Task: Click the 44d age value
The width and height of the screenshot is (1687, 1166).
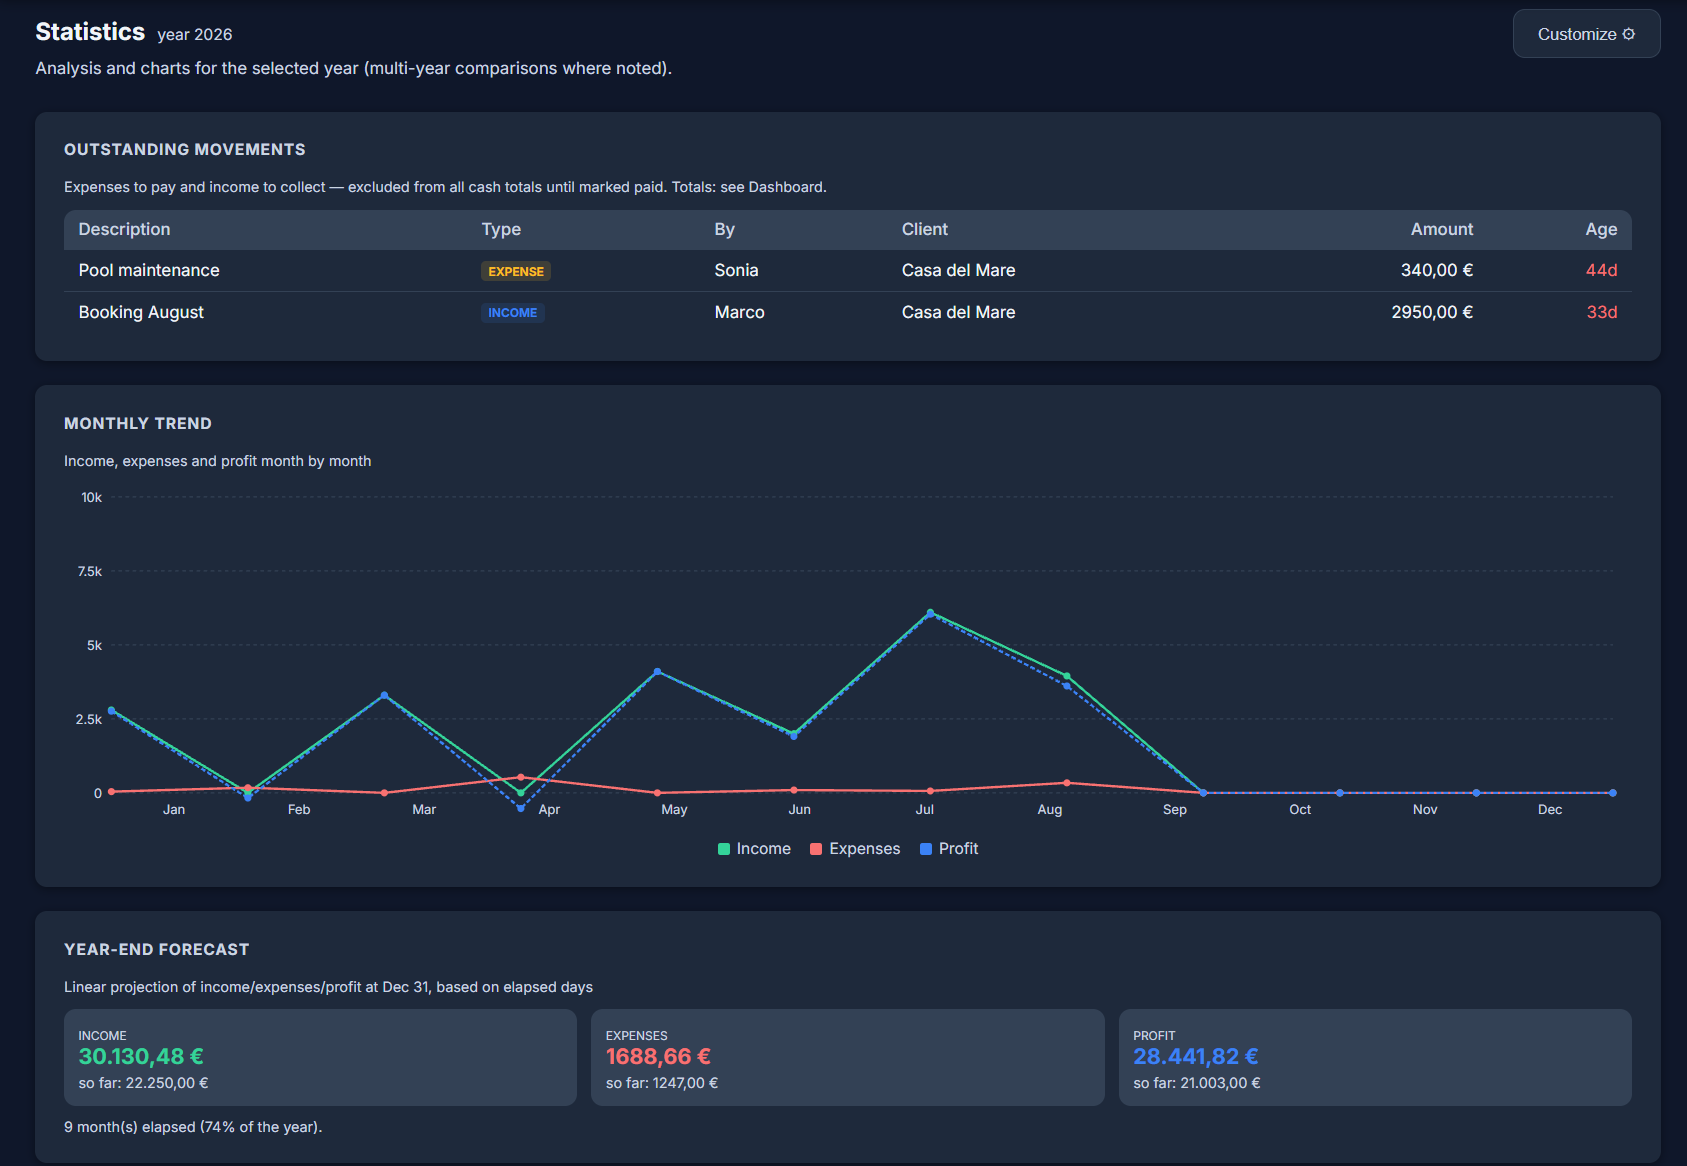Action: pos(1602,270)
